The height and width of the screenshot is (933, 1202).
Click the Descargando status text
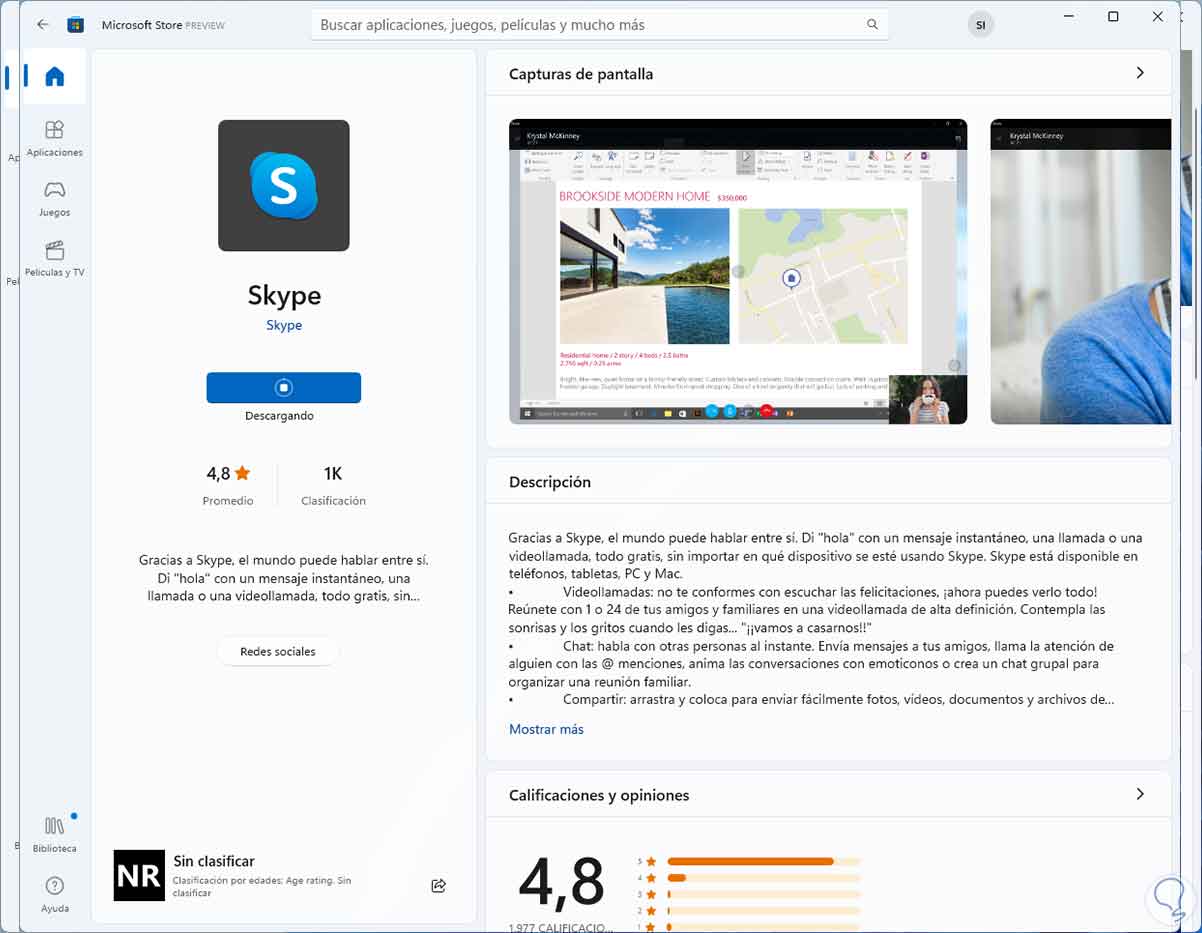pyautogui.click(x=279, y=416)
